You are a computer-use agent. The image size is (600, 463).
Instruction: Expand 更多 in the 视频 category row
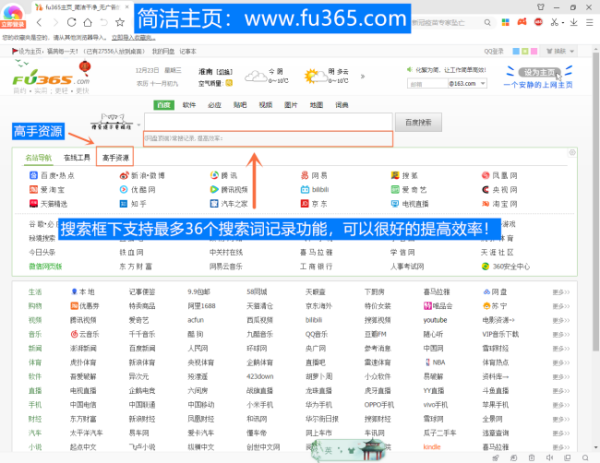click(559, 319)
